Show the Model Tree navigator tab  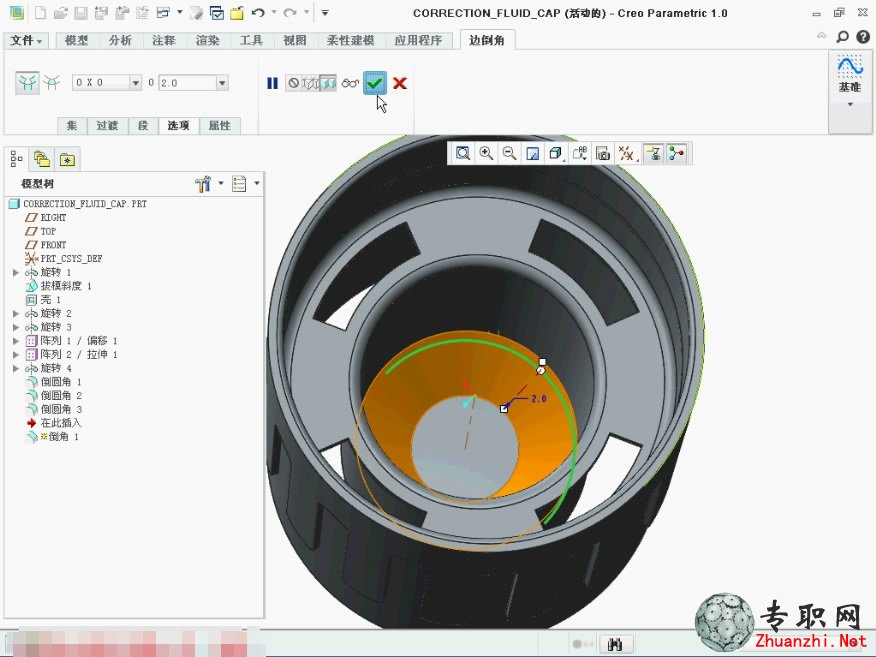[17, 159]
